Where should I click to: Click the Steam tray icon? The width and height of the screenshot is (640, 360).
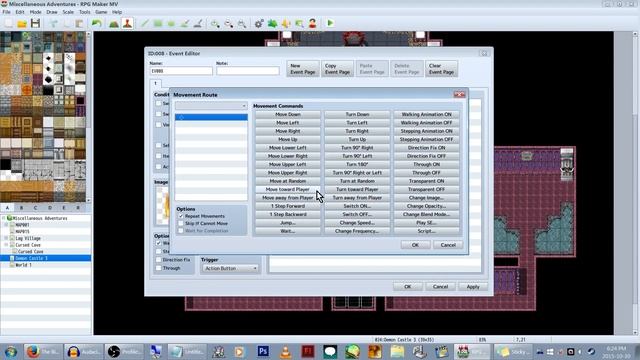point(591,351)
